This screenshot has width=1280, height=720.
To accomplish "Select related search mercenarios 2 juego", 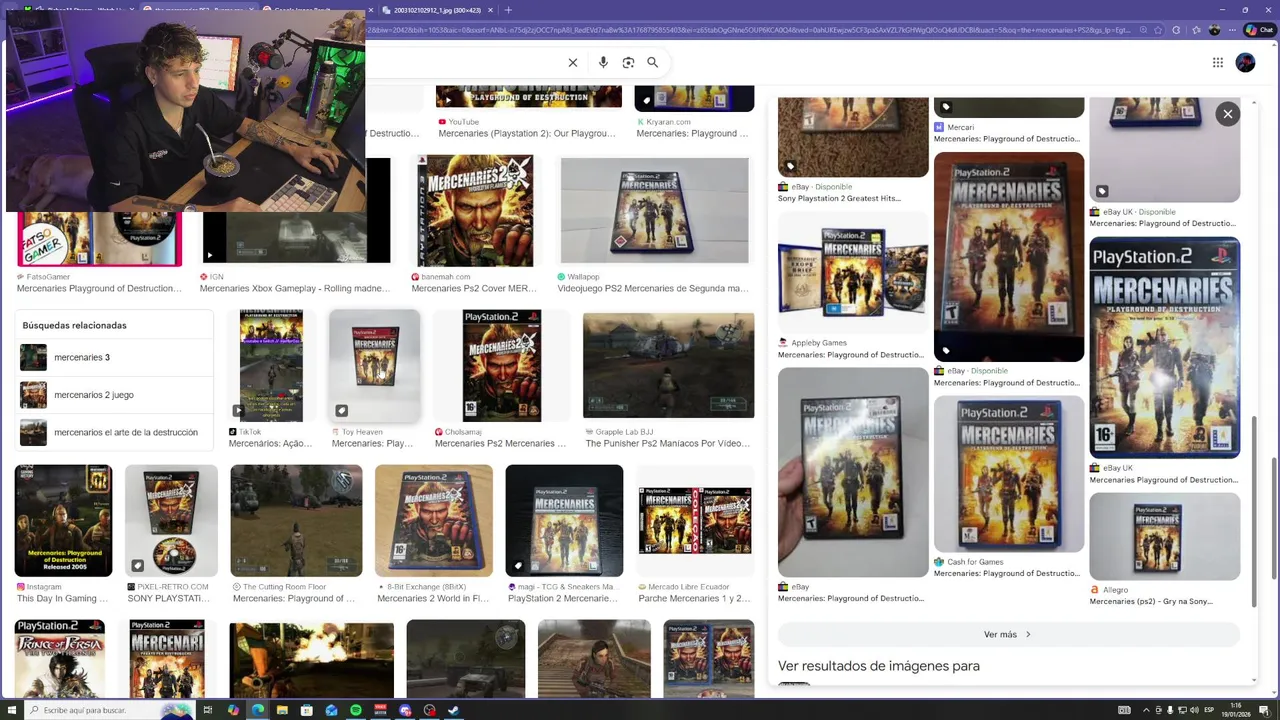I will pos(115,395).
